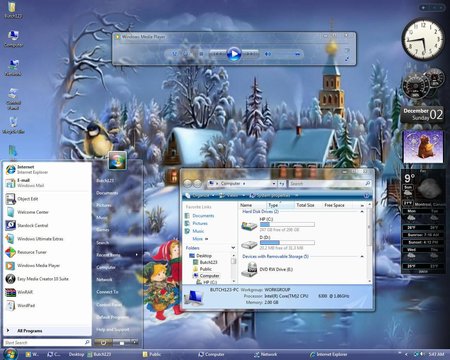This screenshot has height=360, width=450.
Task: Select the D (D:) drive
Action: tap(278, 242)
